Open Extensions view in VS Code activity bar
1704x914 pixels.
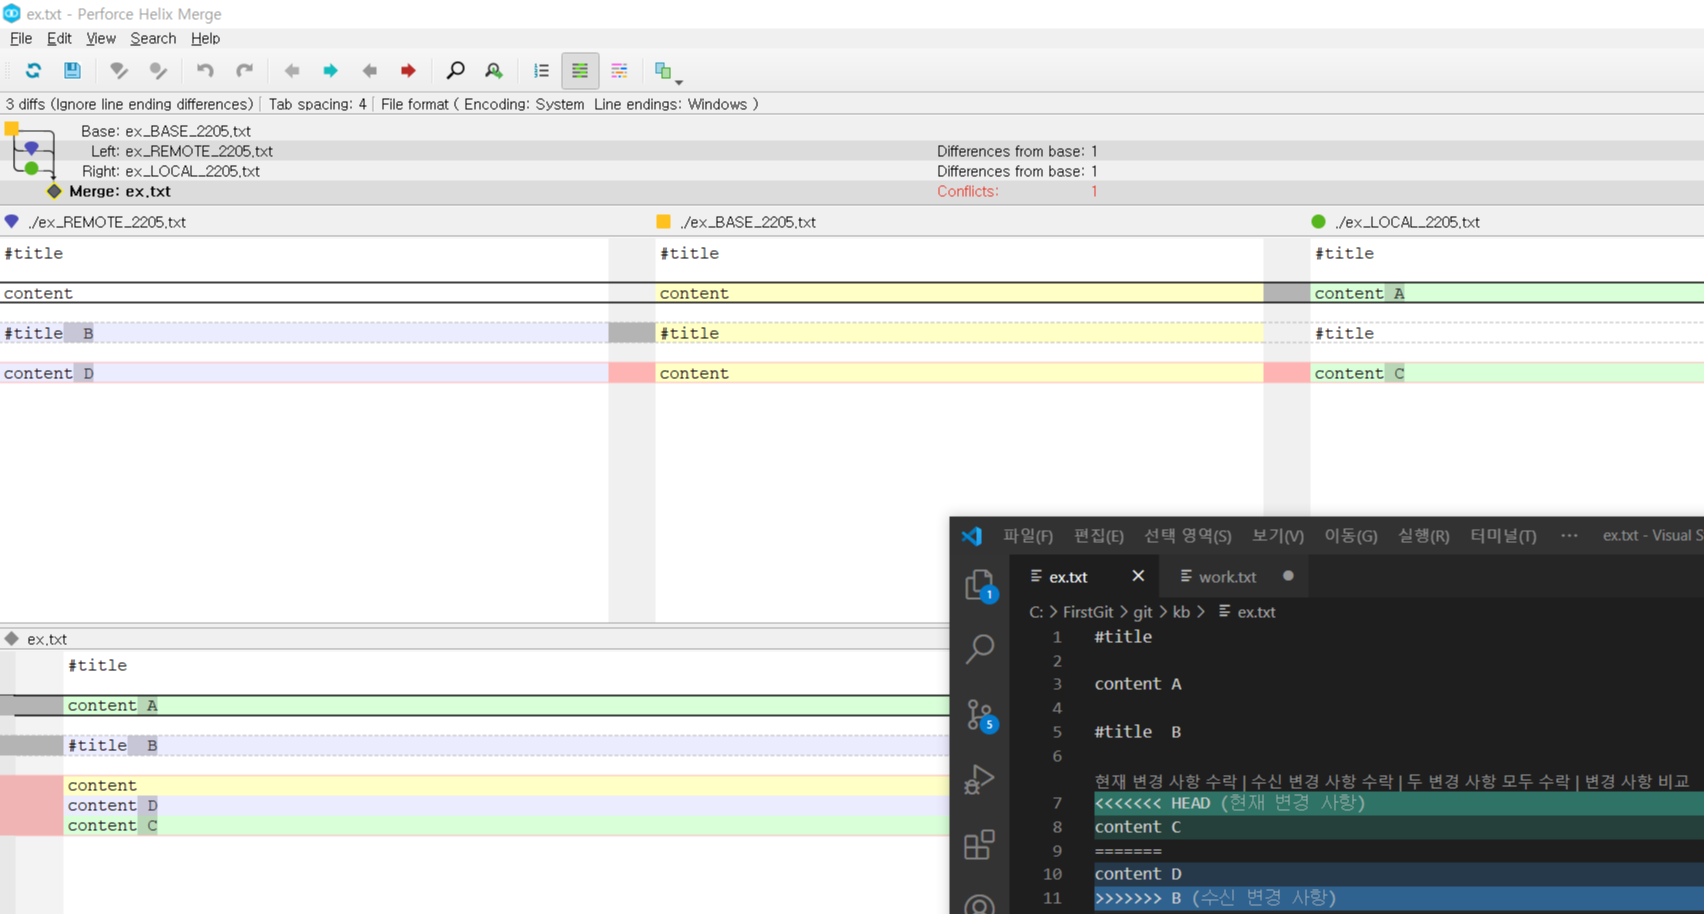point(979,845)
